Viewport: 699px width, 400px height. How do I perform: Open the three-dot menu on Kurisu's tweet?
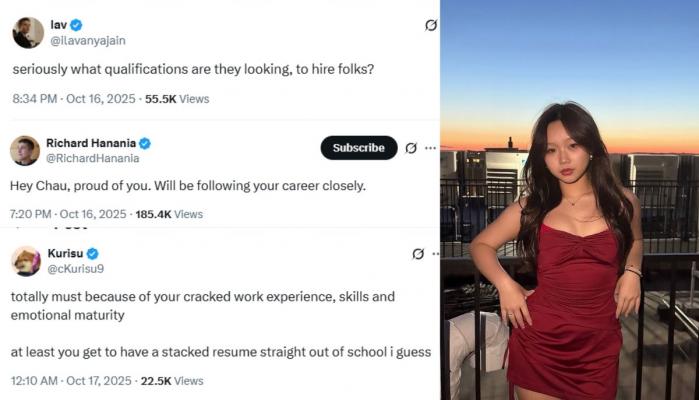(436, 254)
